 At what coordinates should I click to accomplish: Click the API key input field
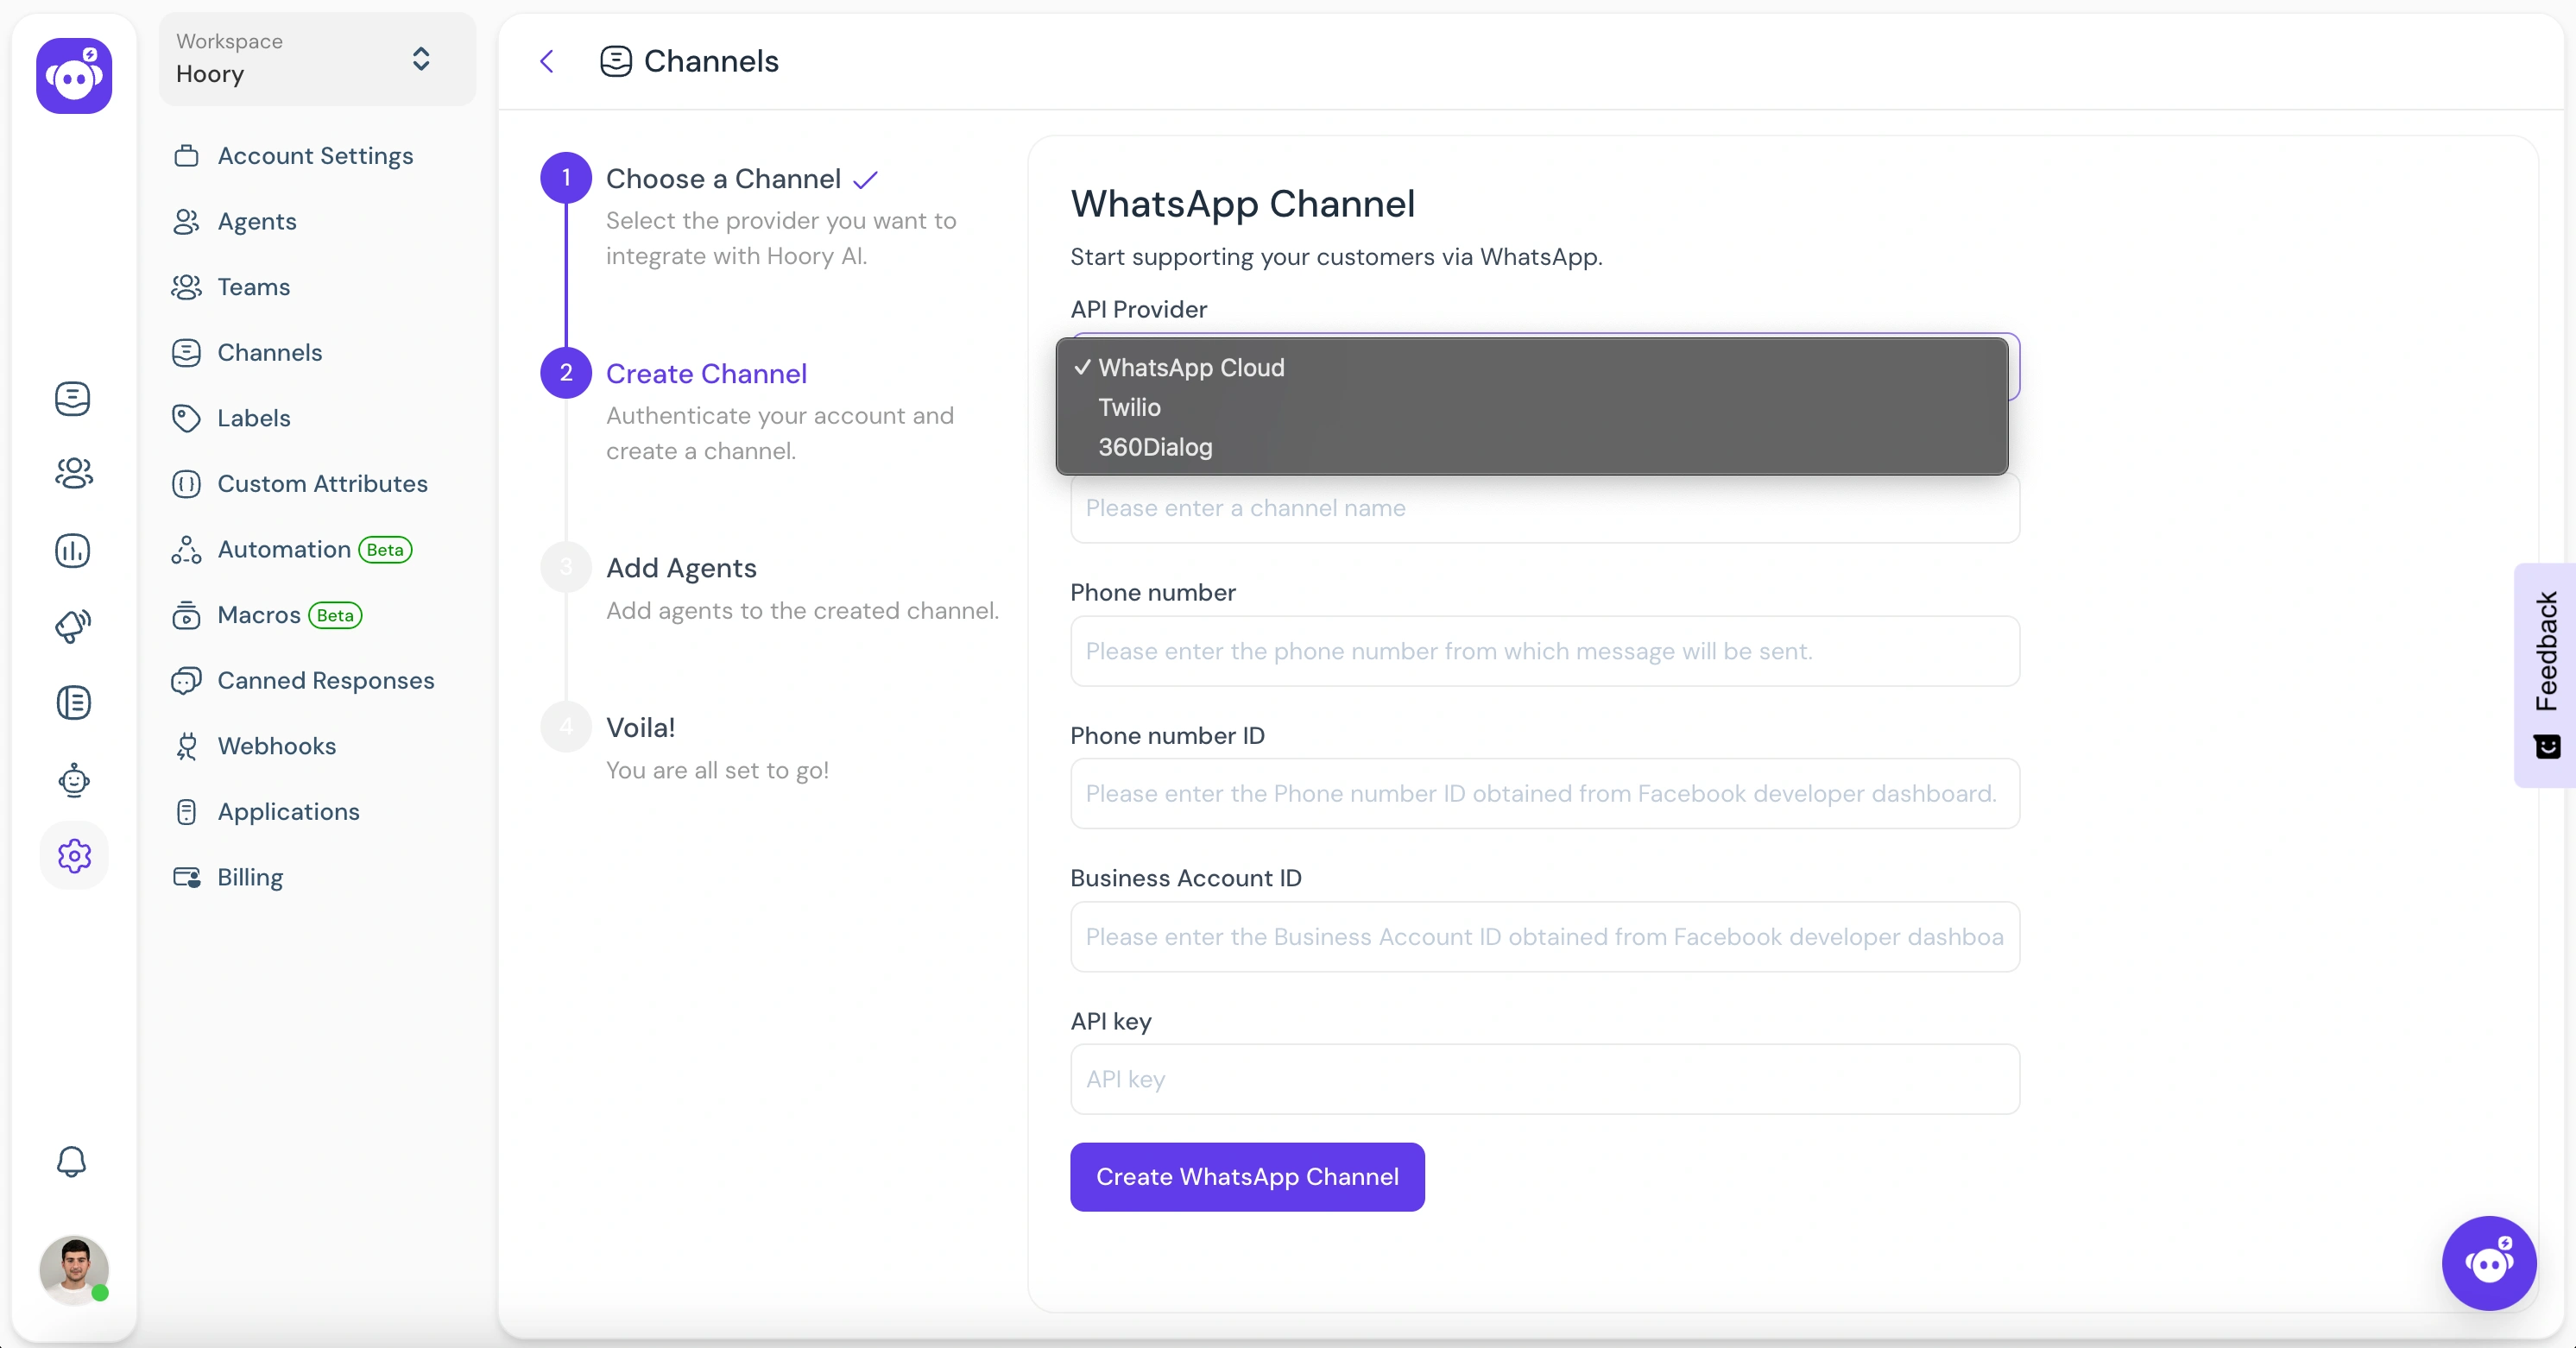click(x=1545, y=1080)
